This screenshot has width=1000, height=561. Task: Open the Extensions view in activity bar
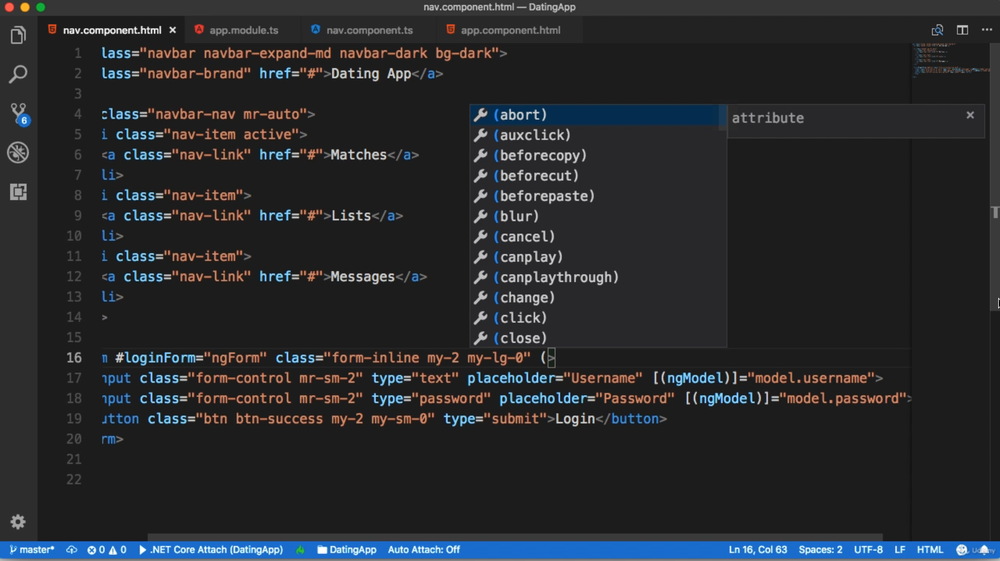point(18,191)
